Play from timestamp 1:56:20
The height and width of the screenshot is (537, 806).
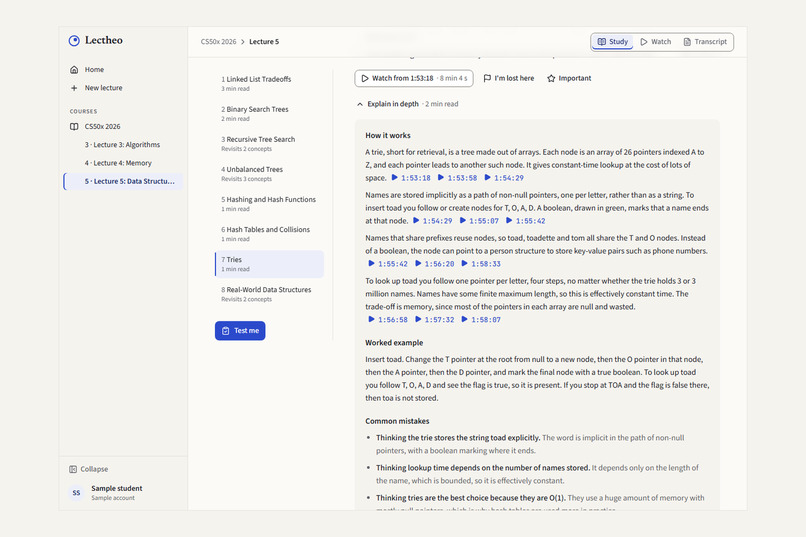[x=434, y=264]
